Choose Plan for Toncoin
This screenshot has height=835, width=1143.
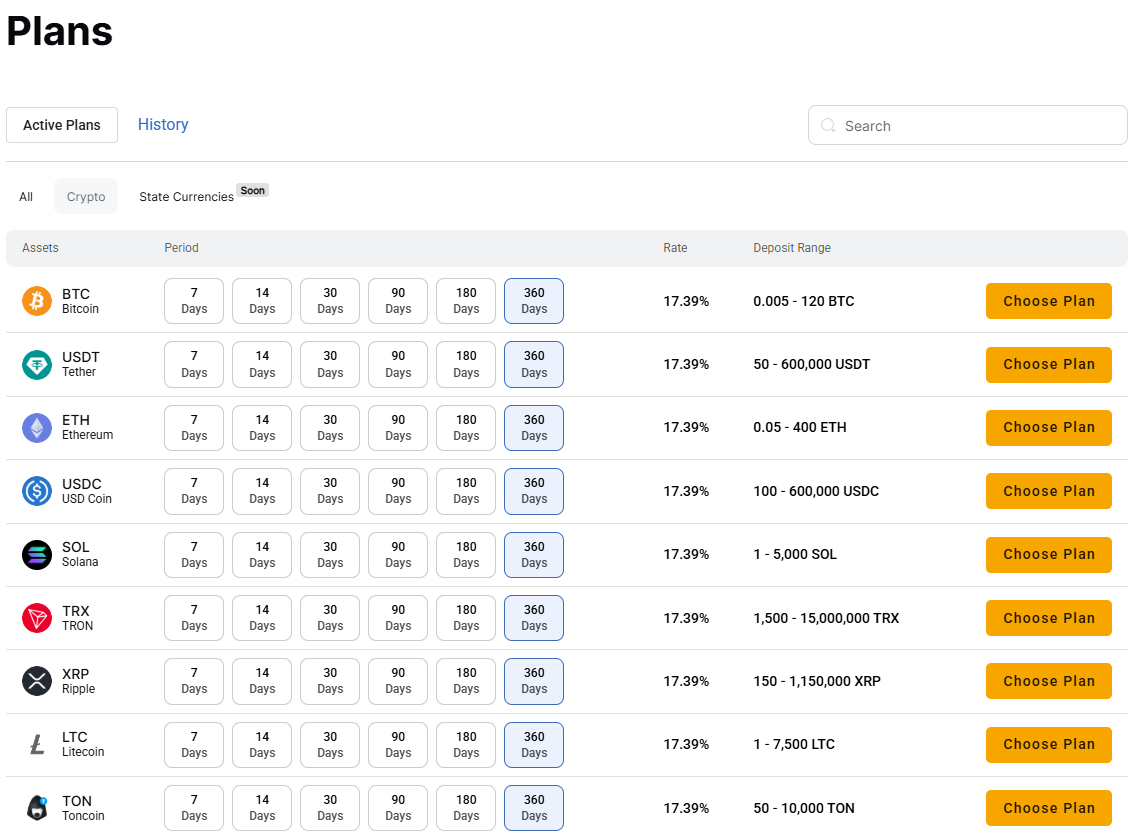coord(1048,808)
